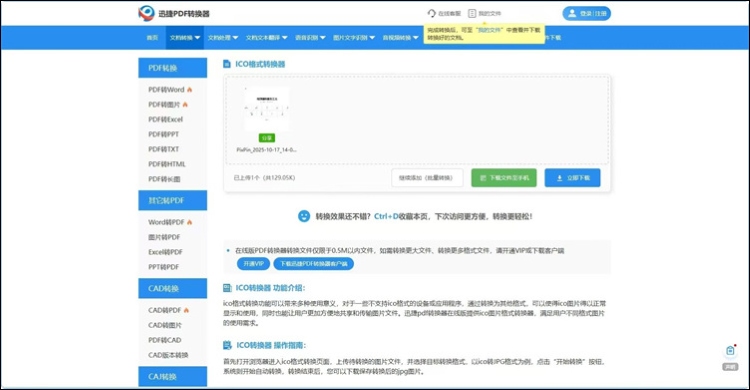Click the 迅捷PDF转换器 logo icon
Image resolution: width=750 pixels, height=390 pixels.
tap(146, 13)
